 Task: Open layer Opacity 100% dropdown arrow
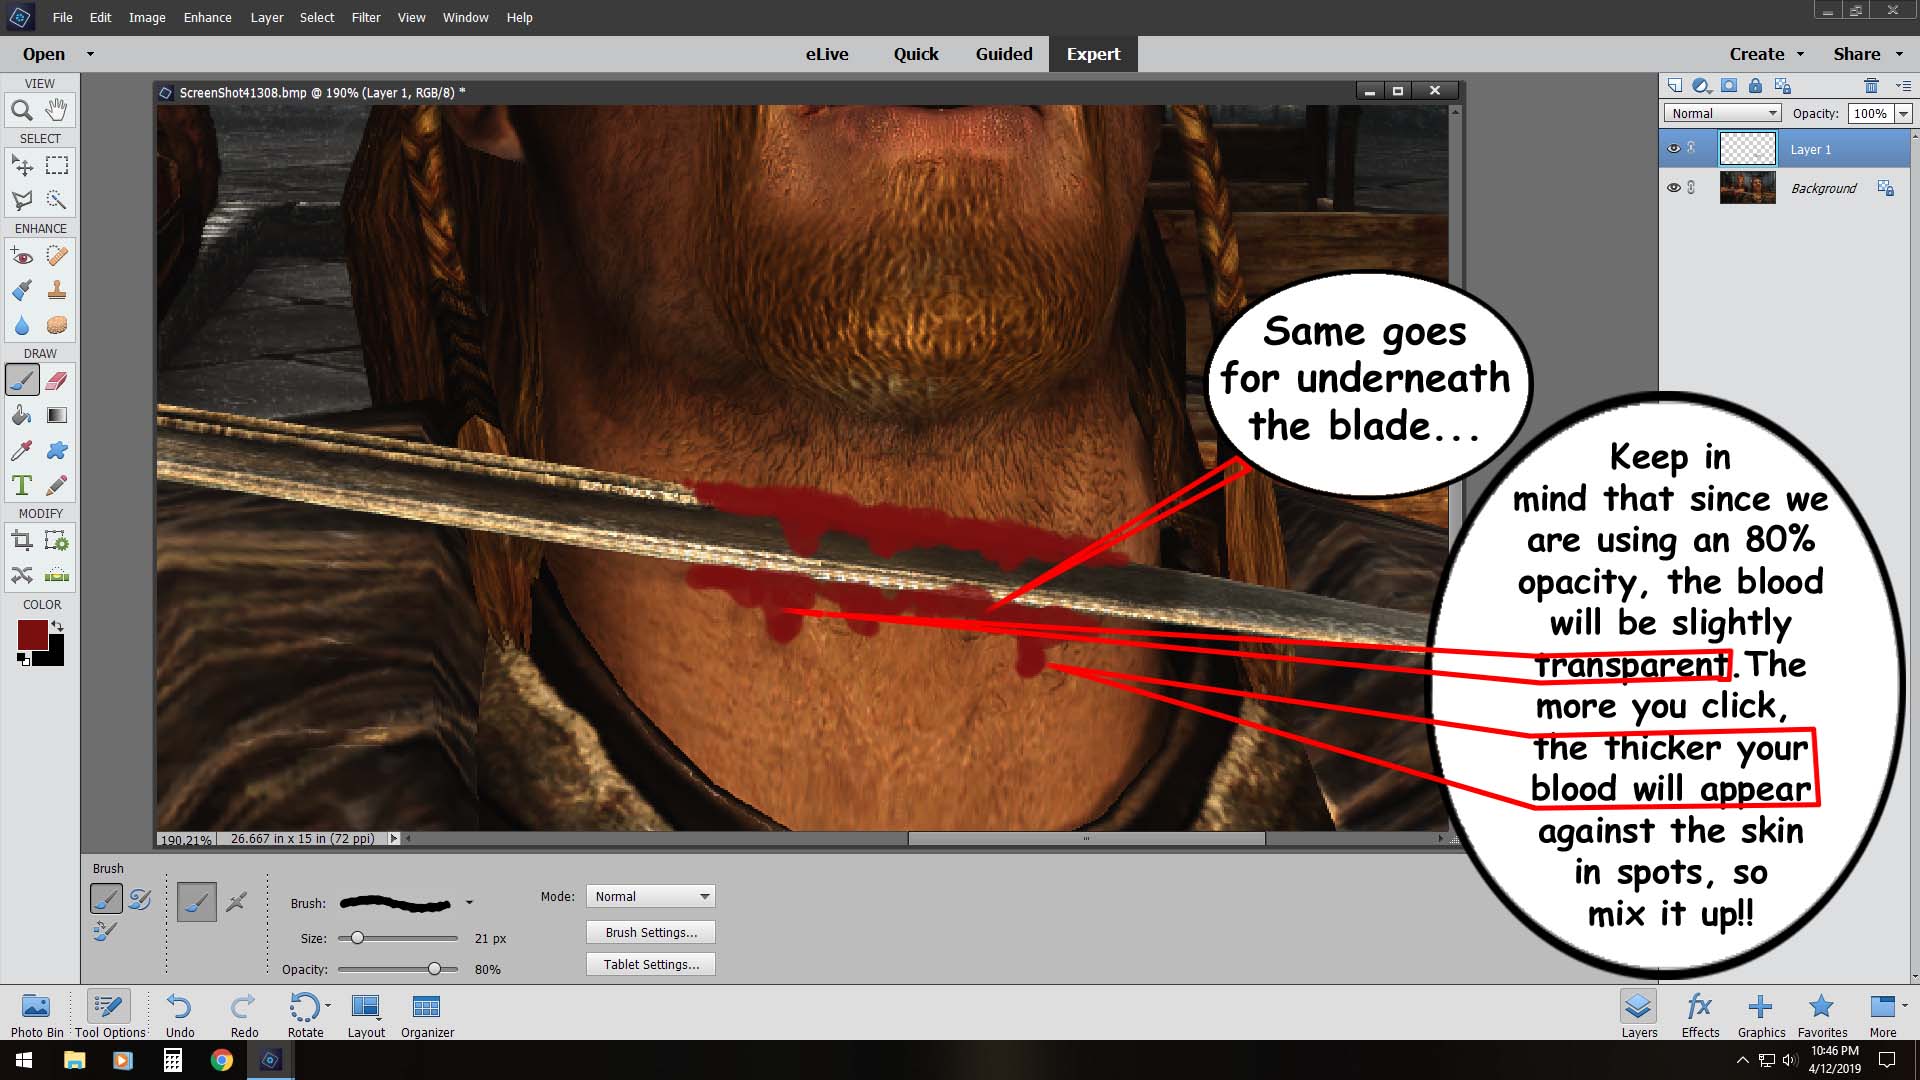(1903, 114)
